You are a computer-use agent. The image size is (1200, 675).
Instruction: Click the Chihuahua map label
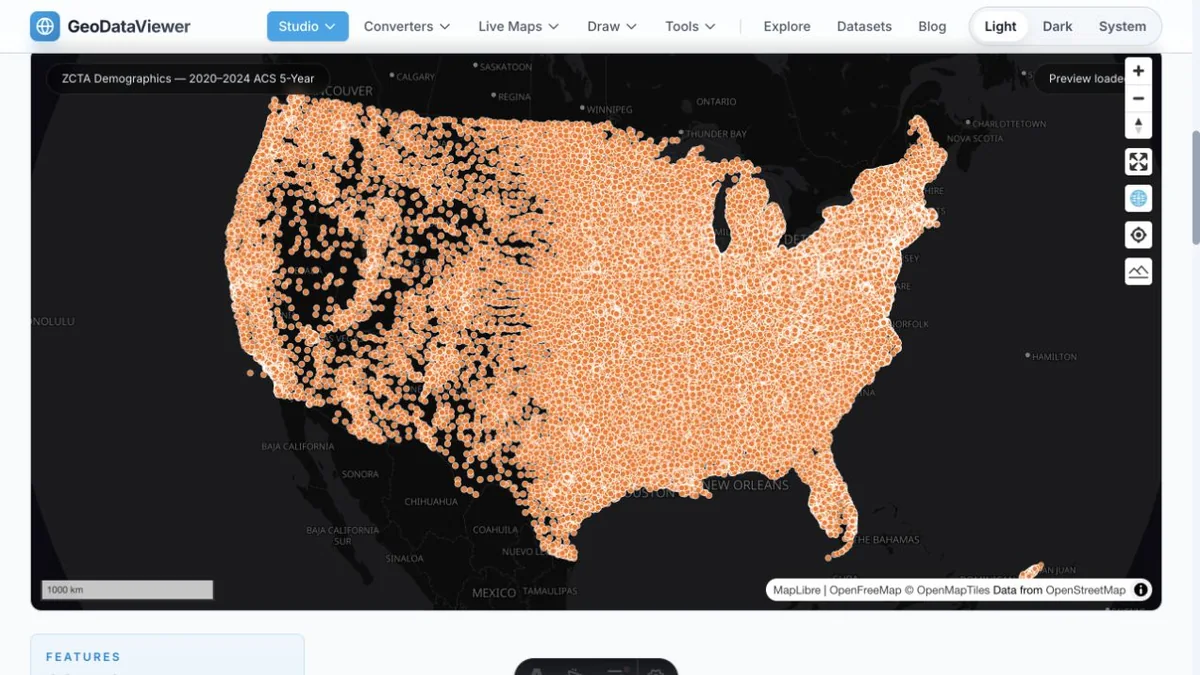click(x=431, y=501)
